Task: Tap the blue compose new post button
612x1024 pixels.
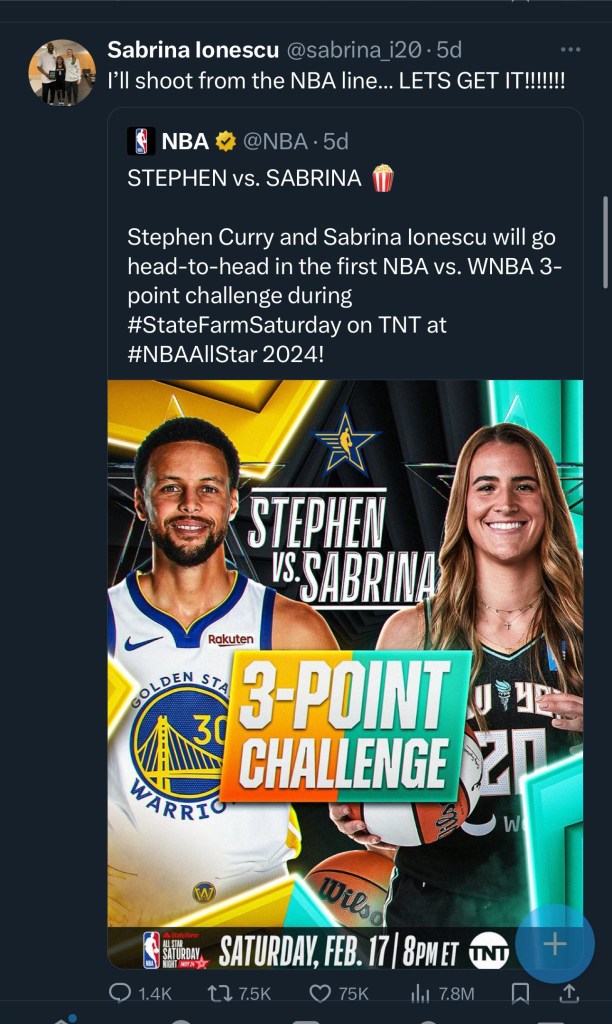Action: click(554, 944)
